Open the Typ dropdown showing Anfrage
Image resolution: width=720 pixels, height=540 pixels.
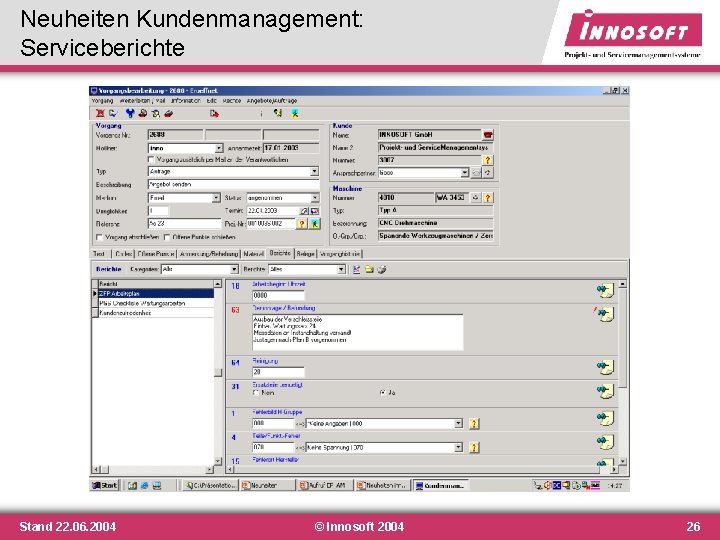314,171
